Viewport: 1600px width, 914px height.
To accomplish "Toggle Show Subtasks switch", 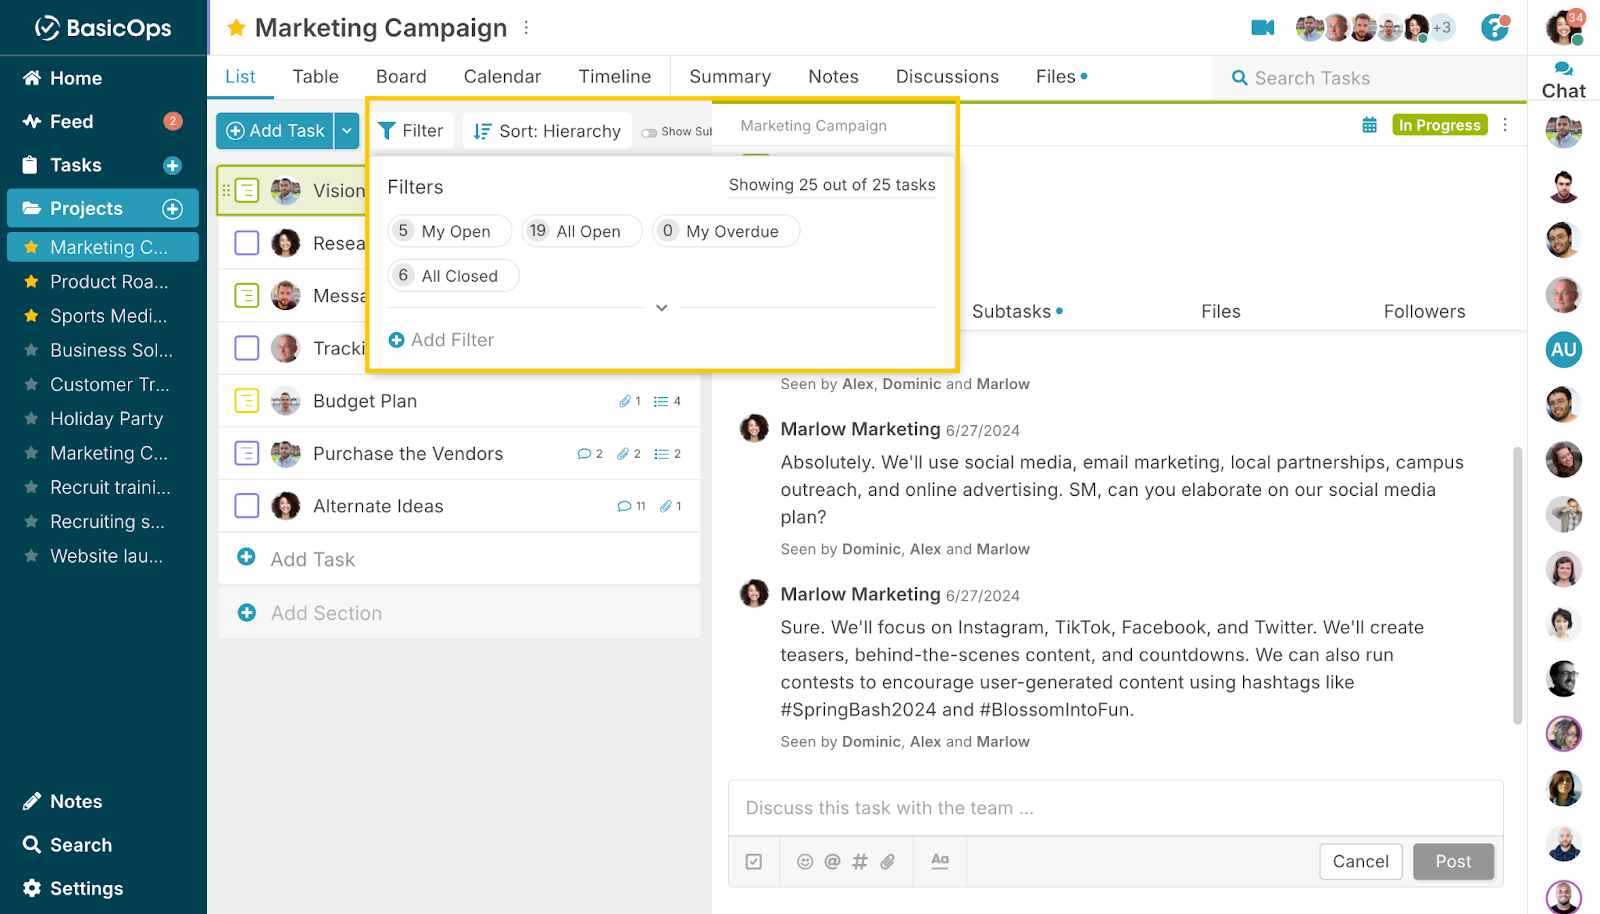I will (651, 130).
